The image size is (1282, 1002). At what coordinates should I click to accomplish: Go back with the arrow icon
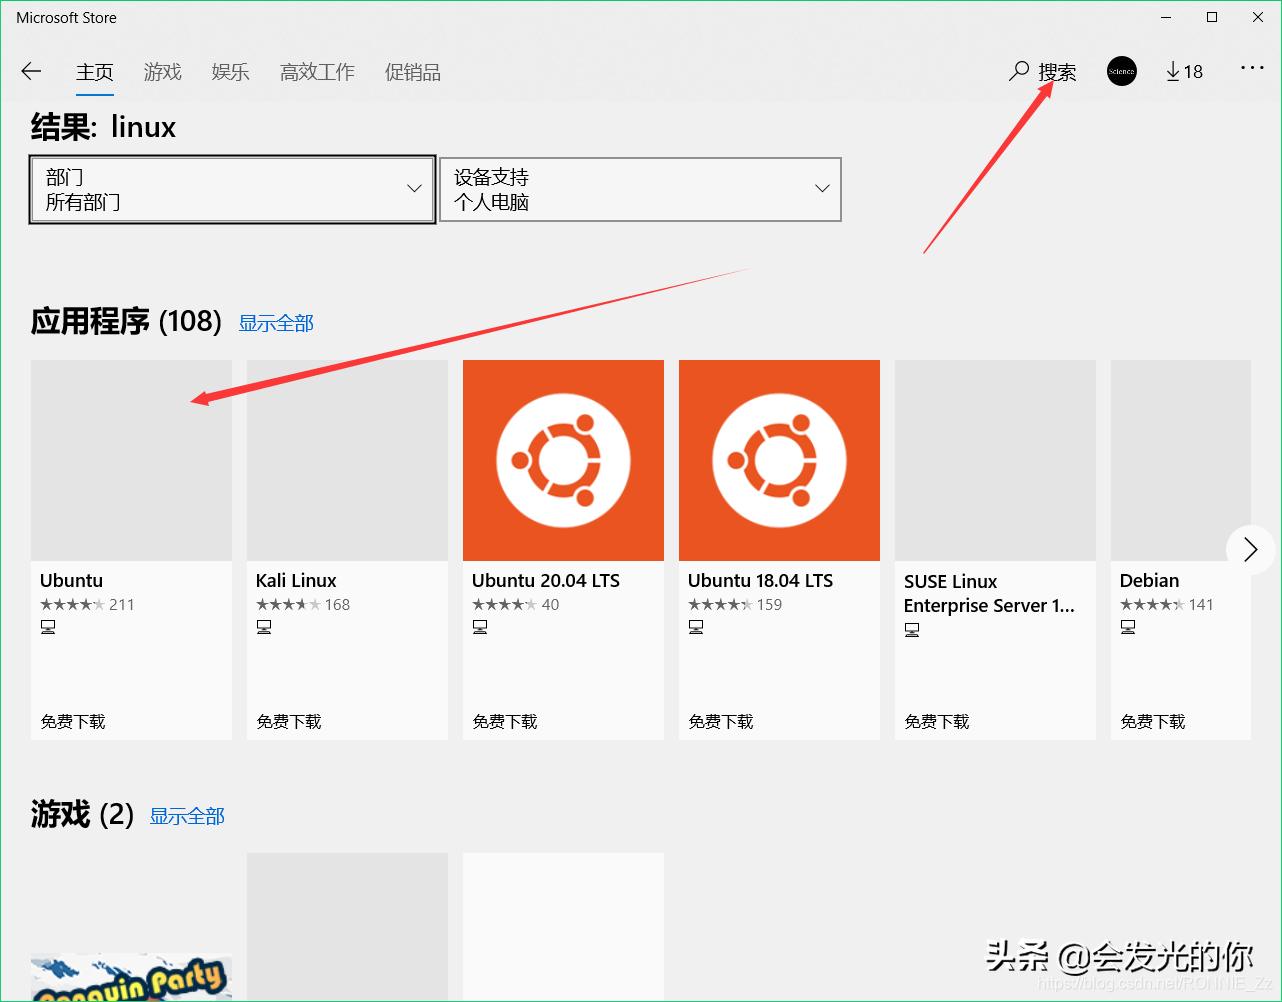[31, 71]
